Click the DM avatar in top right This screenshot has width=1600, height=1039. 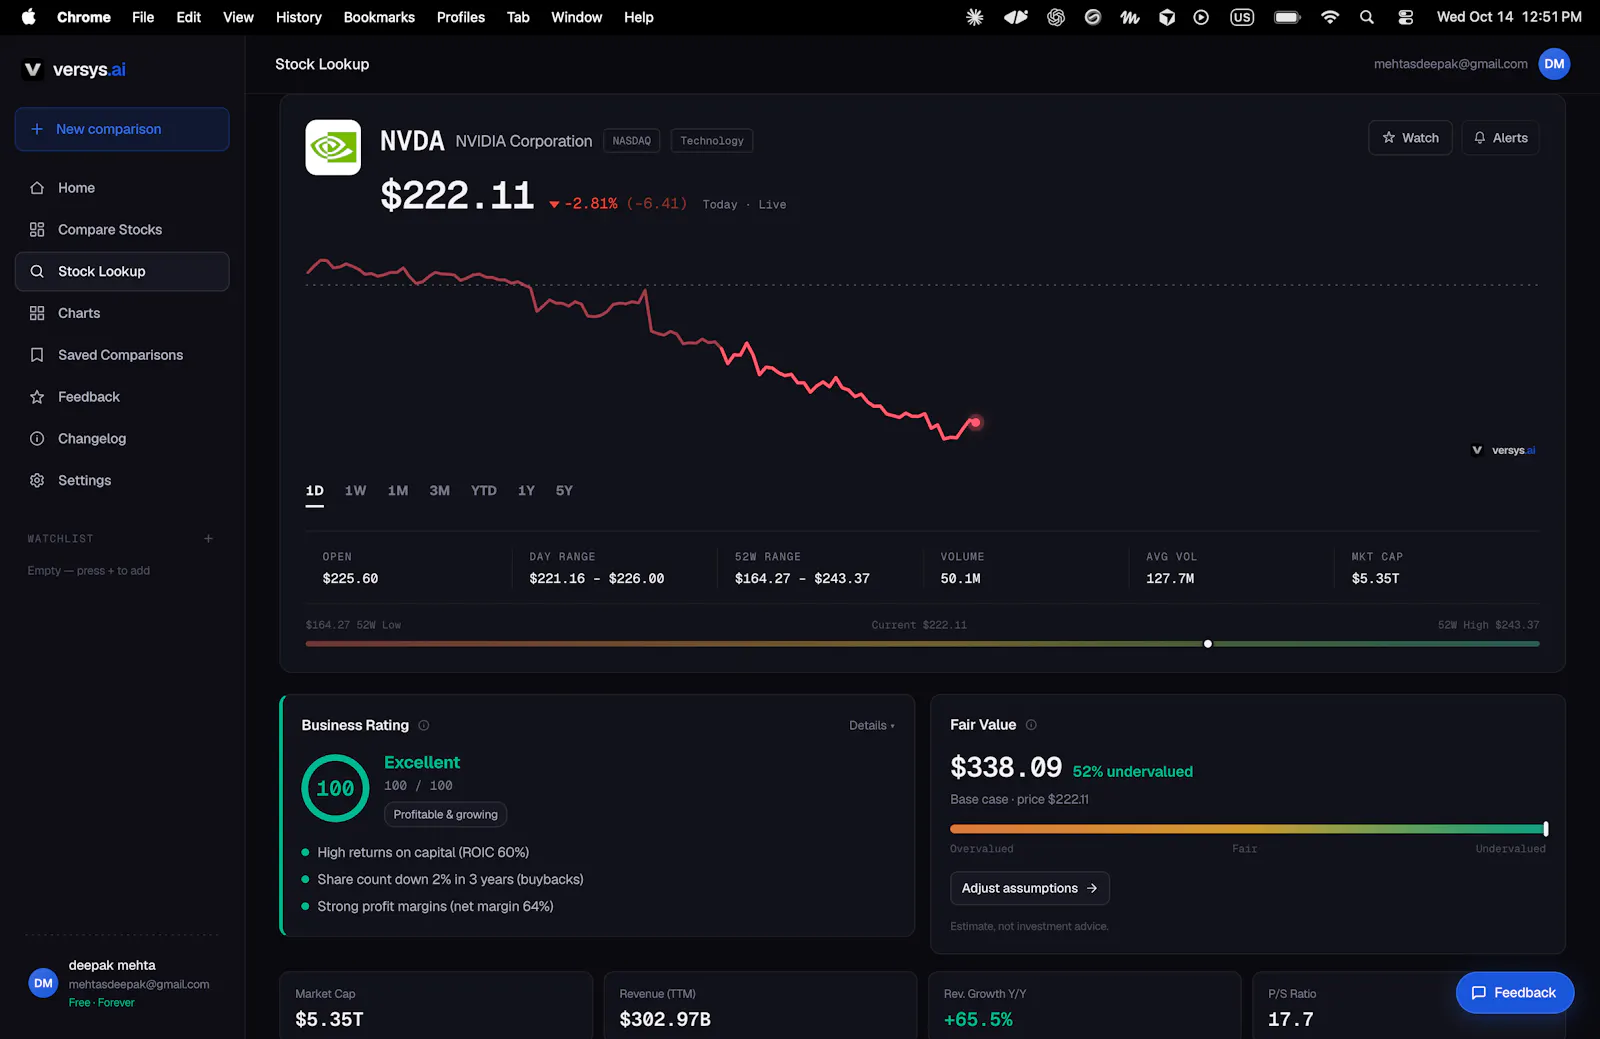(x=1554, y=64)
